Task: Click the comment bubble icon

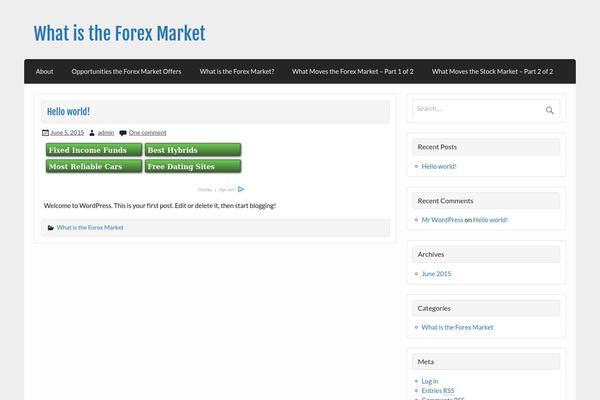Action: click(x=123, y=133)
